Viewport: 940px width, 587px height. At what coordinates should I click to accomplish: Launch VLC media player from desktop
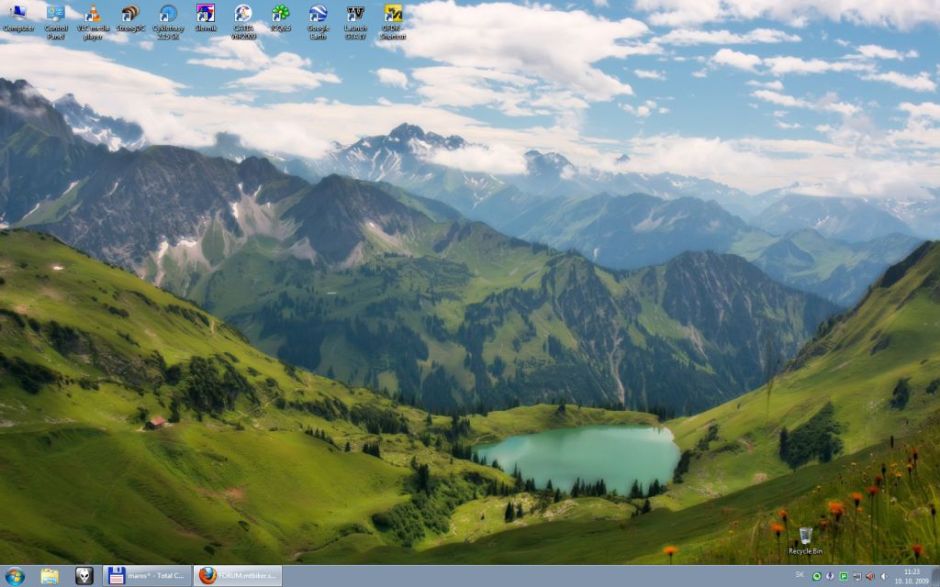tap(93, 16)
